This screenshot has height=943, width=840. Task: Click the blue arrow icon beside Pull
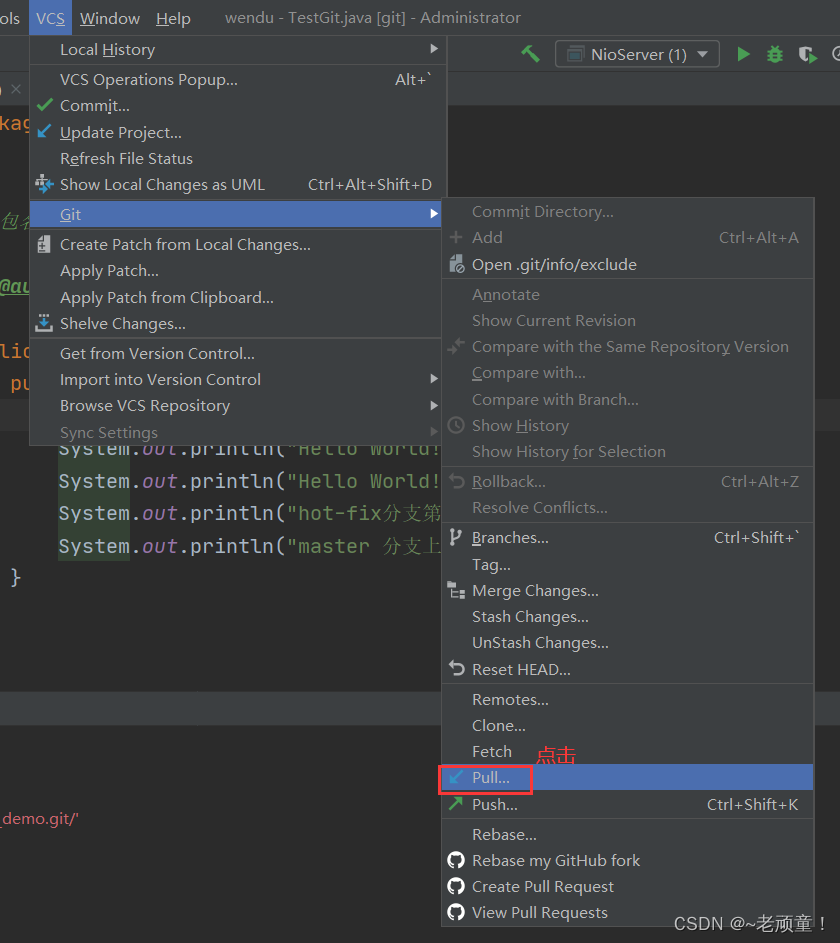tap(456, 777)
